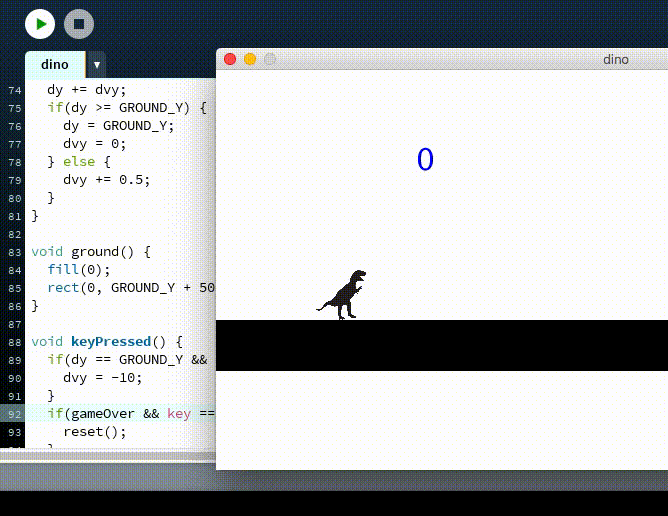Click highlighted 'if(gameOver && key ==' line
668x516 pixels.
coord(131,414)
